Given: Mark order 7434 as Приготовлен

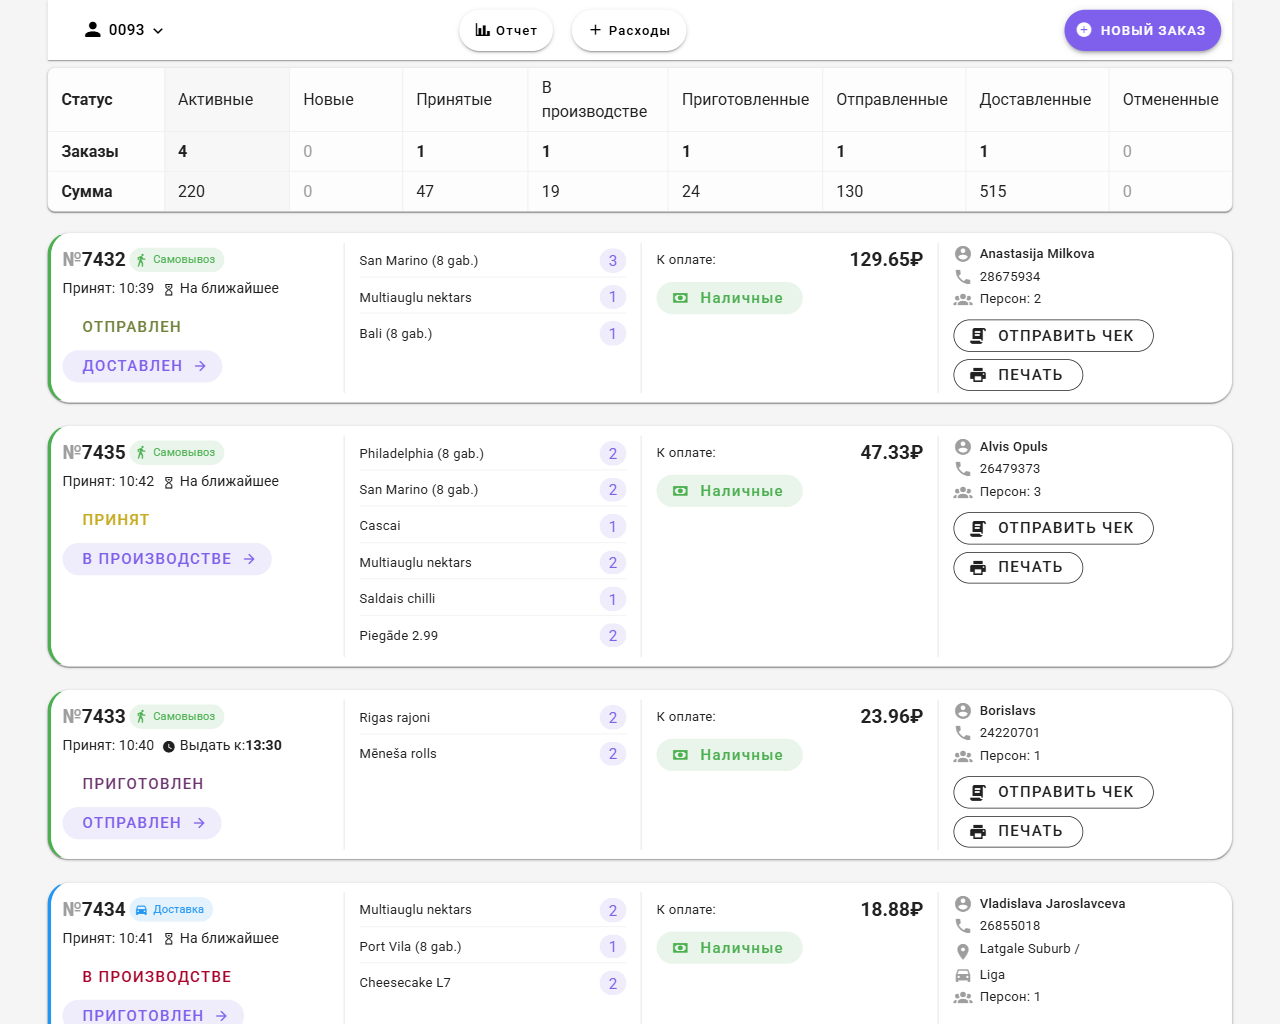Looking at the screenshot, I should point(153,1013).
